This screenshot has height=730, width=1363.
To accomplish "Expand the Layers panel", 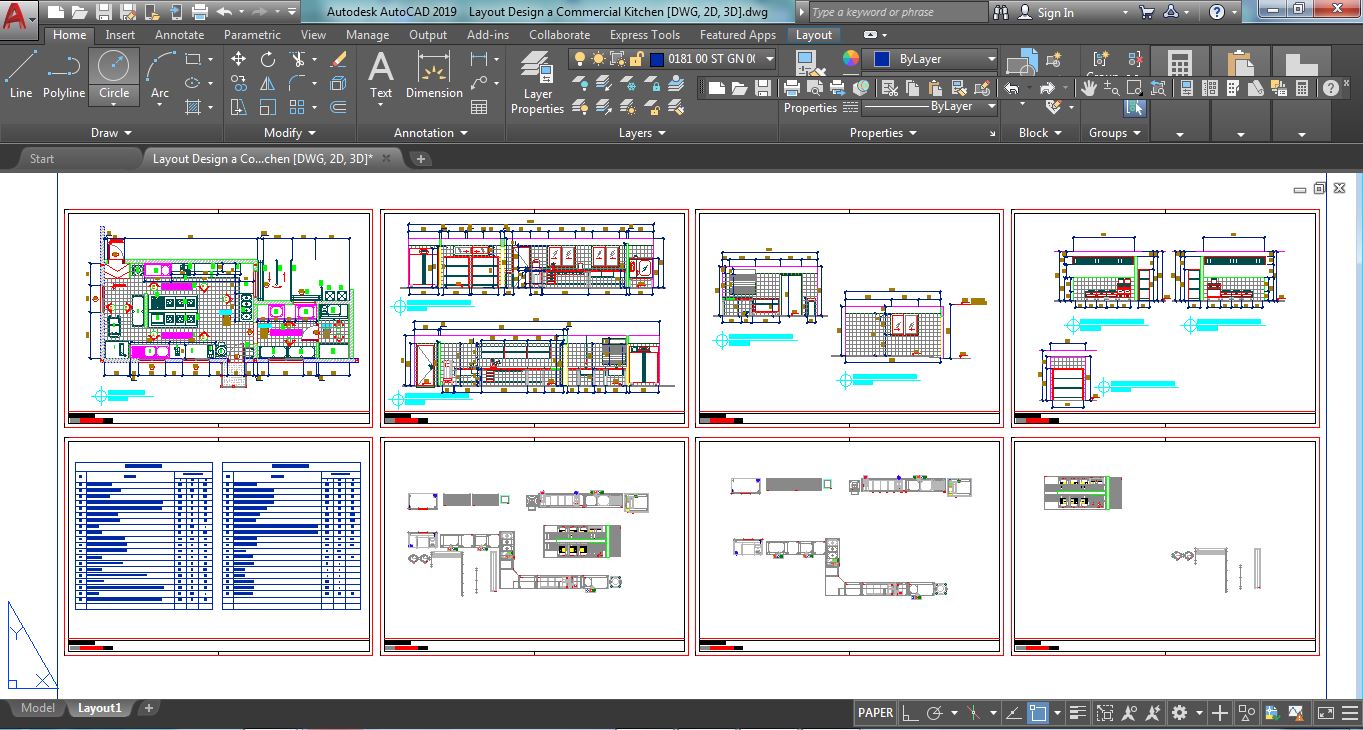I will (642, 132).
